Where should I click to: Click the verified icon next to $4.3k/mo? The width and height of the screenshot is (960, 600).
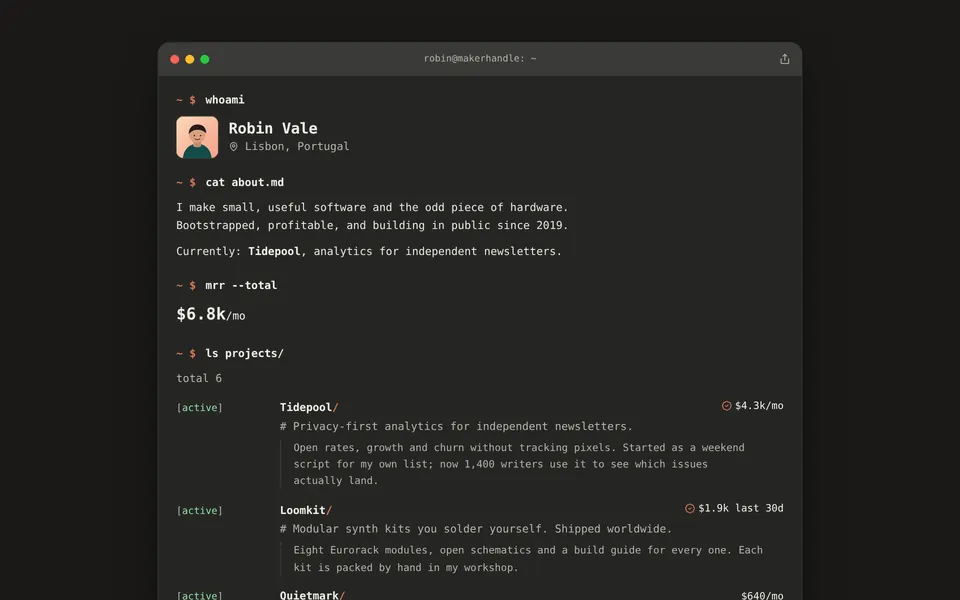coord(726,406)
